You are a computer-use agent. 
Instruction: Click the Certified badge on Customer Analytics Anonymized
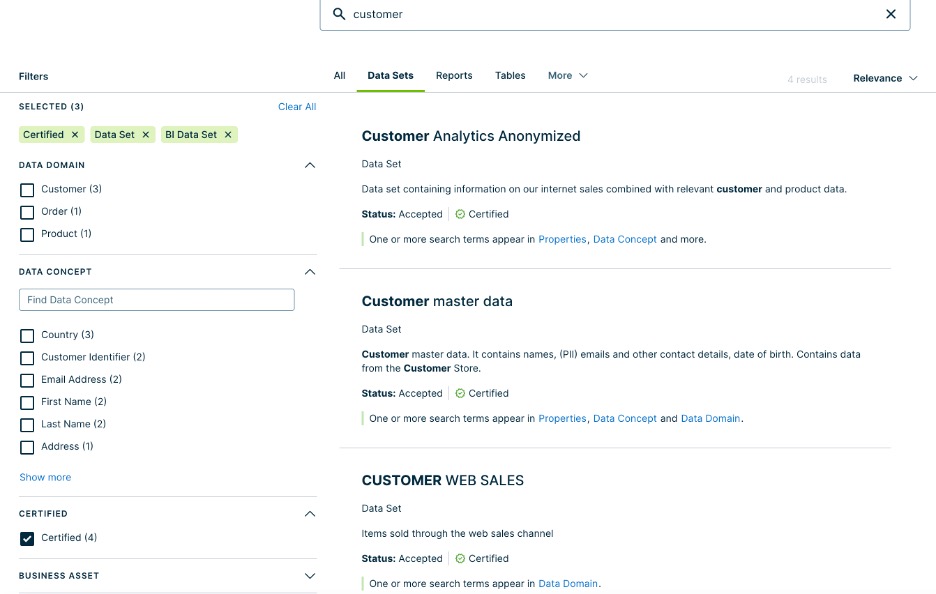pos(482,213)
